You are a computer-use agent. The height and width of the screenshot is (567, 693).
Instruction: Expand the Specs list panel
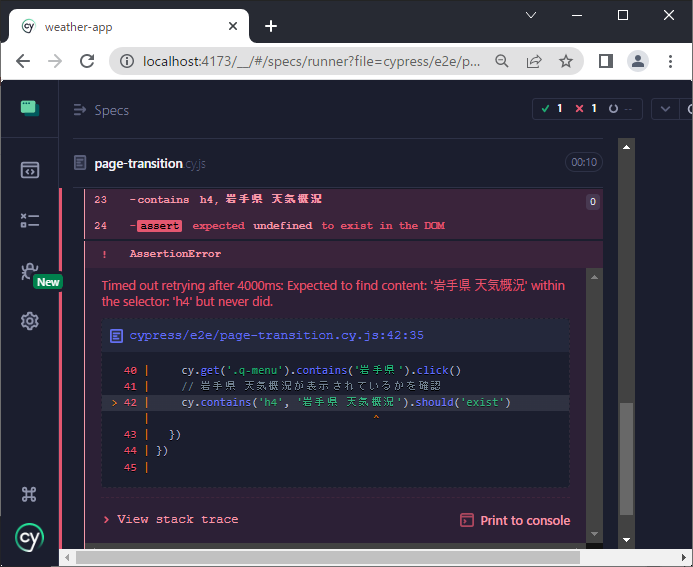click(x=101, y=110)
